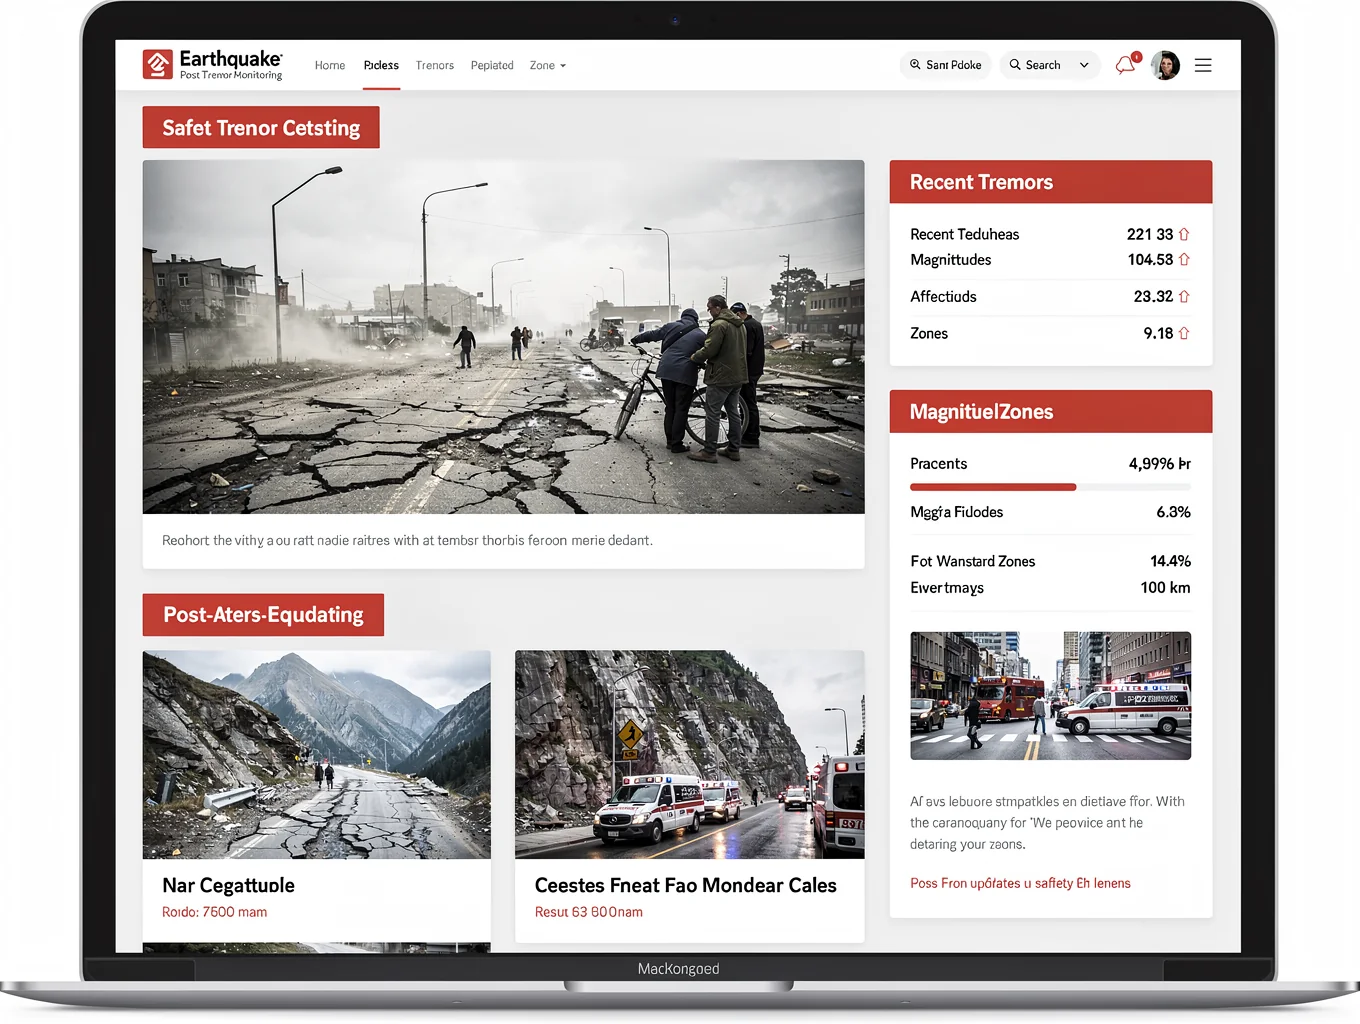Open the Poss Fron safety link
This screenshot has height=1024, width=1360.
click(1020, 884)
